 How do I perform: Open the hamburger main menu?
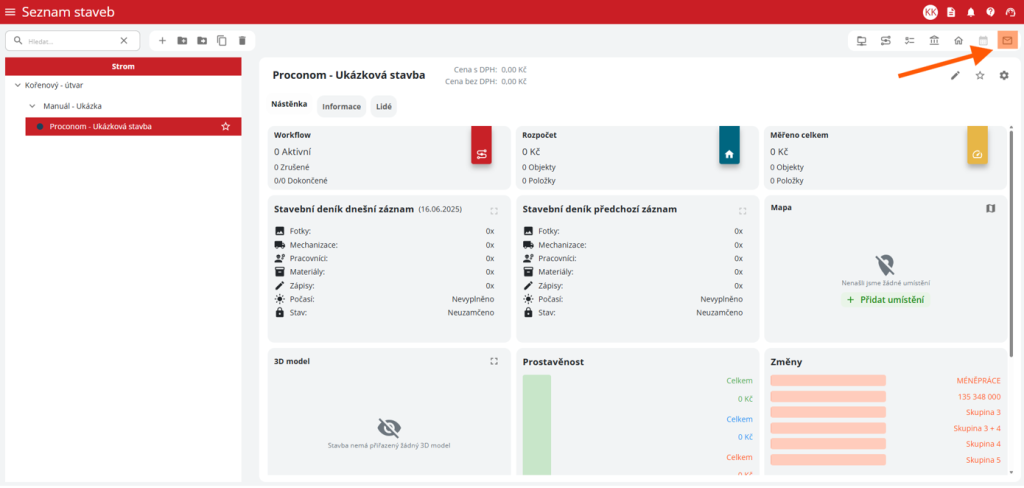[x=10, y=12]
